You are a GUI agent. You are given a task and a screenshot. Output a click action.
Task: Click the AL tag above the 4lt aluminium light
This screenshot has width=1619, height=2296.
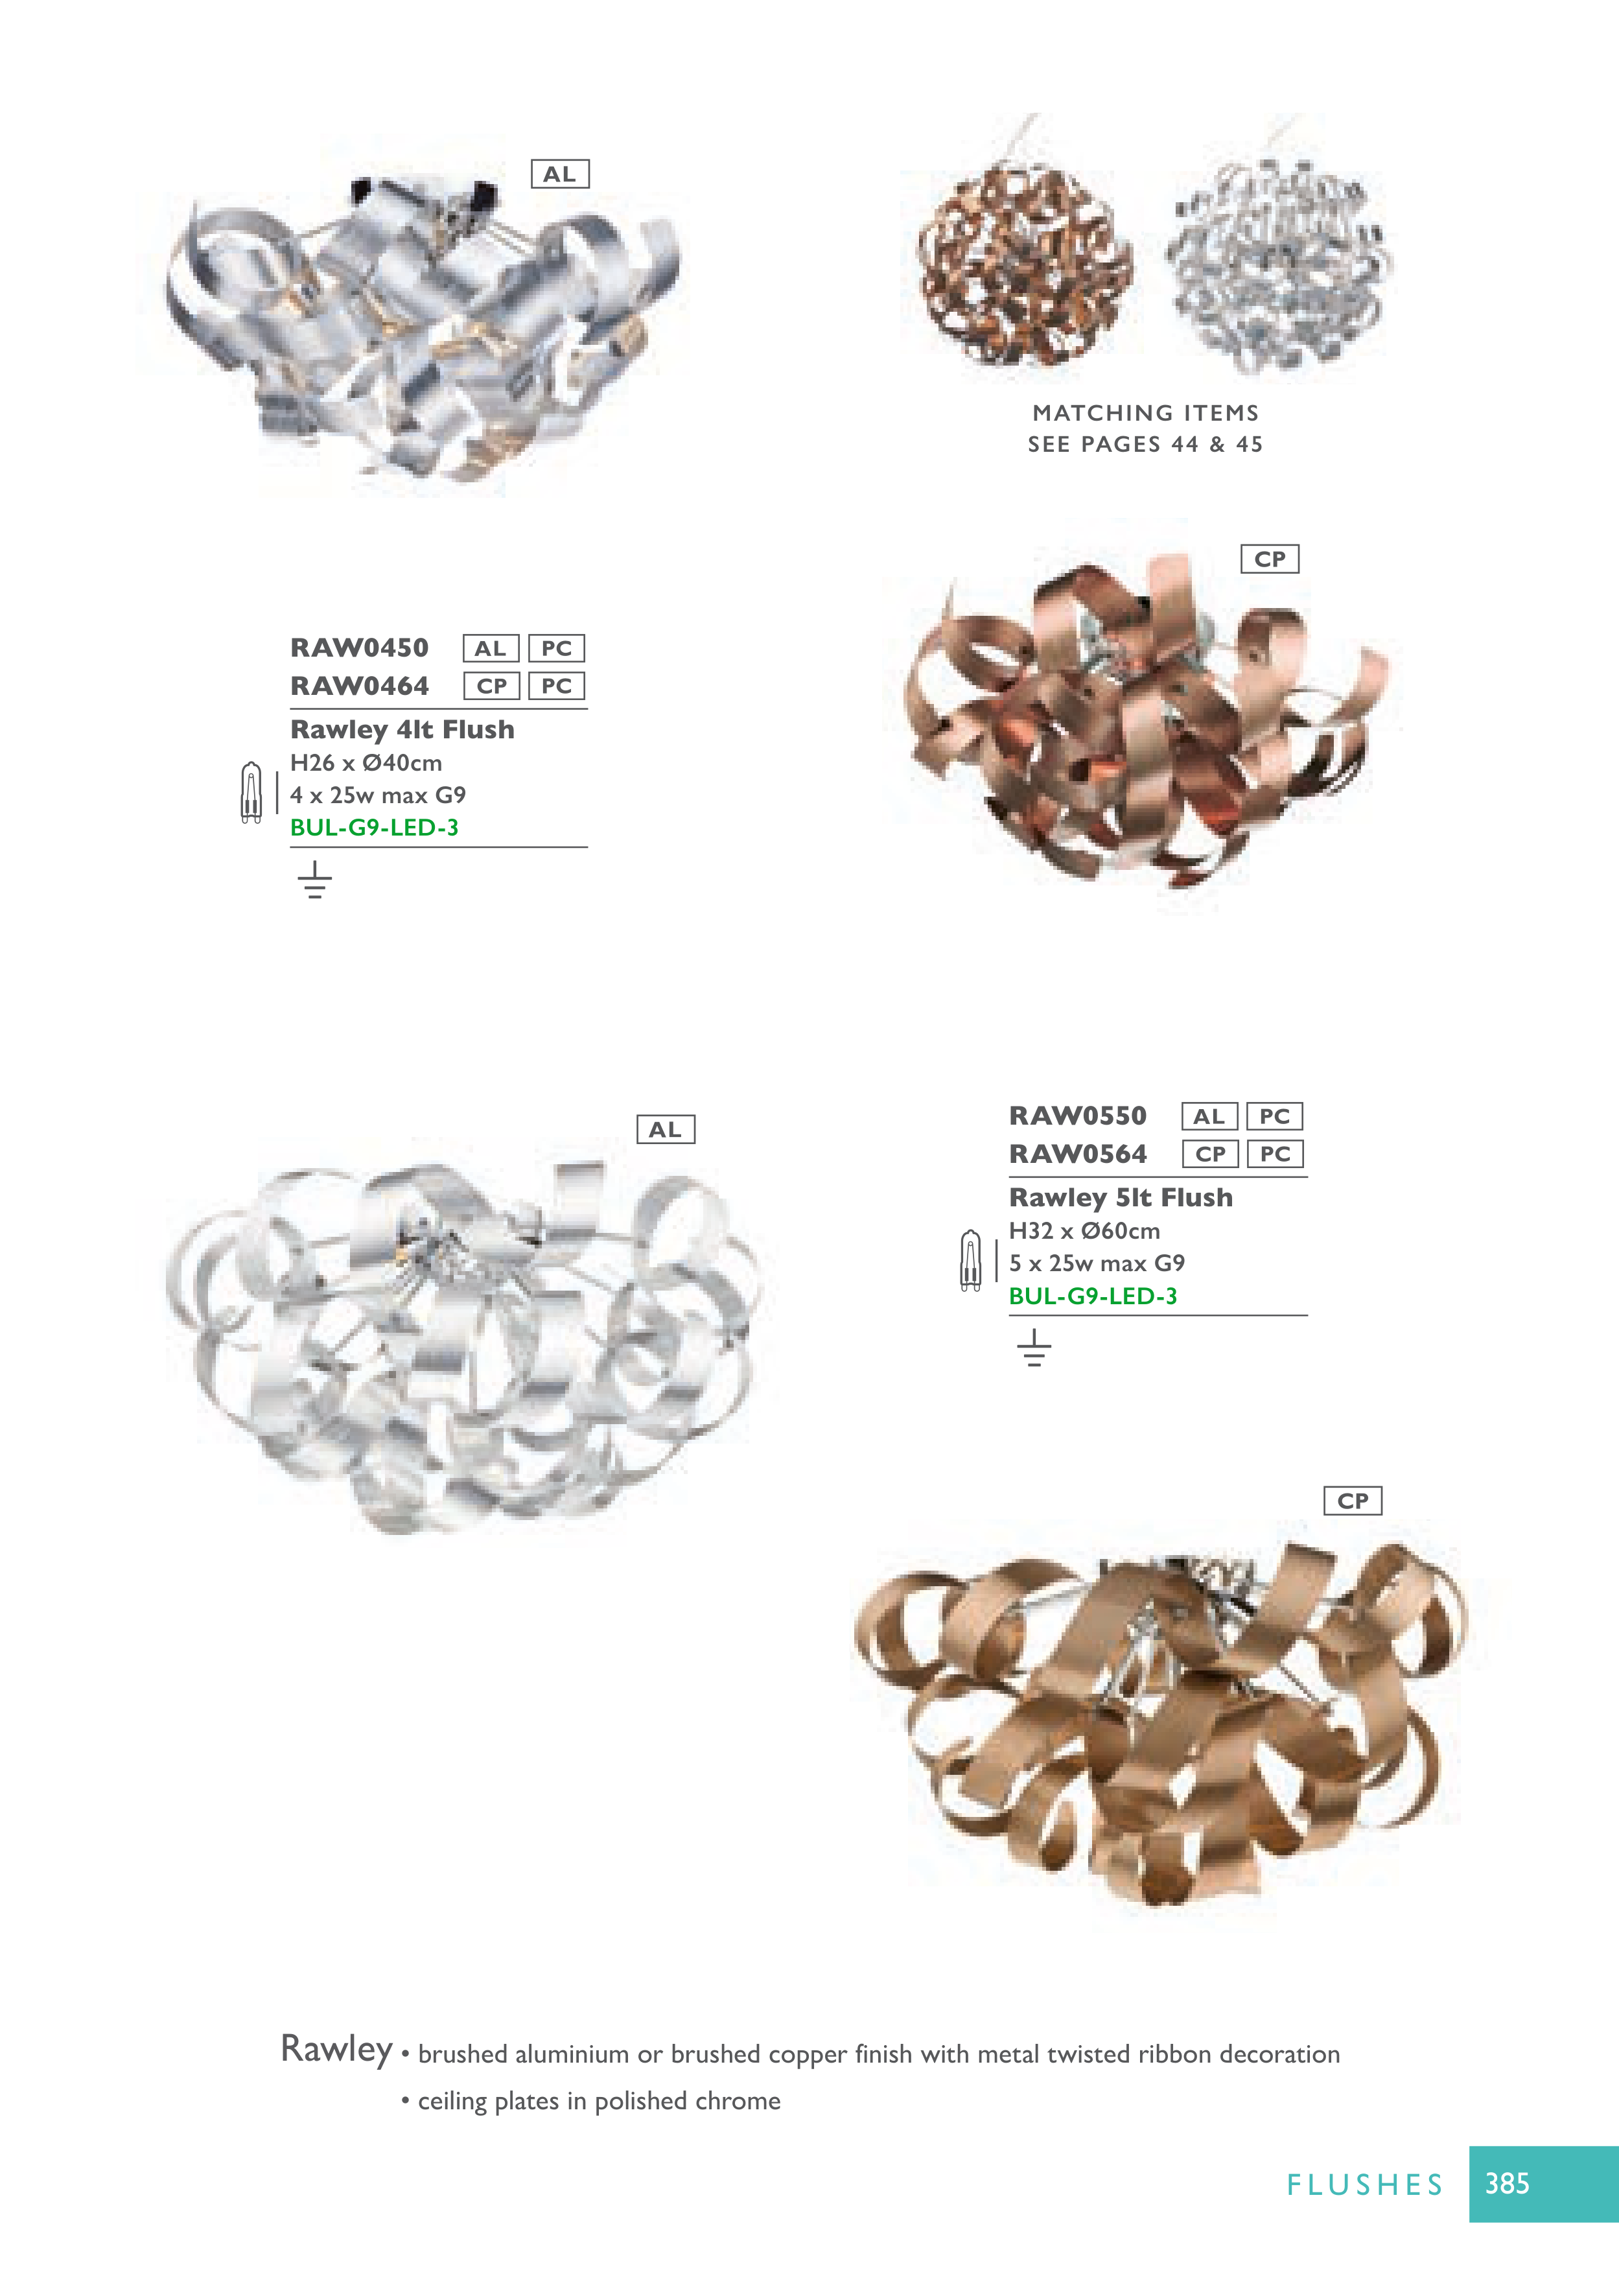tap(560, 174)
